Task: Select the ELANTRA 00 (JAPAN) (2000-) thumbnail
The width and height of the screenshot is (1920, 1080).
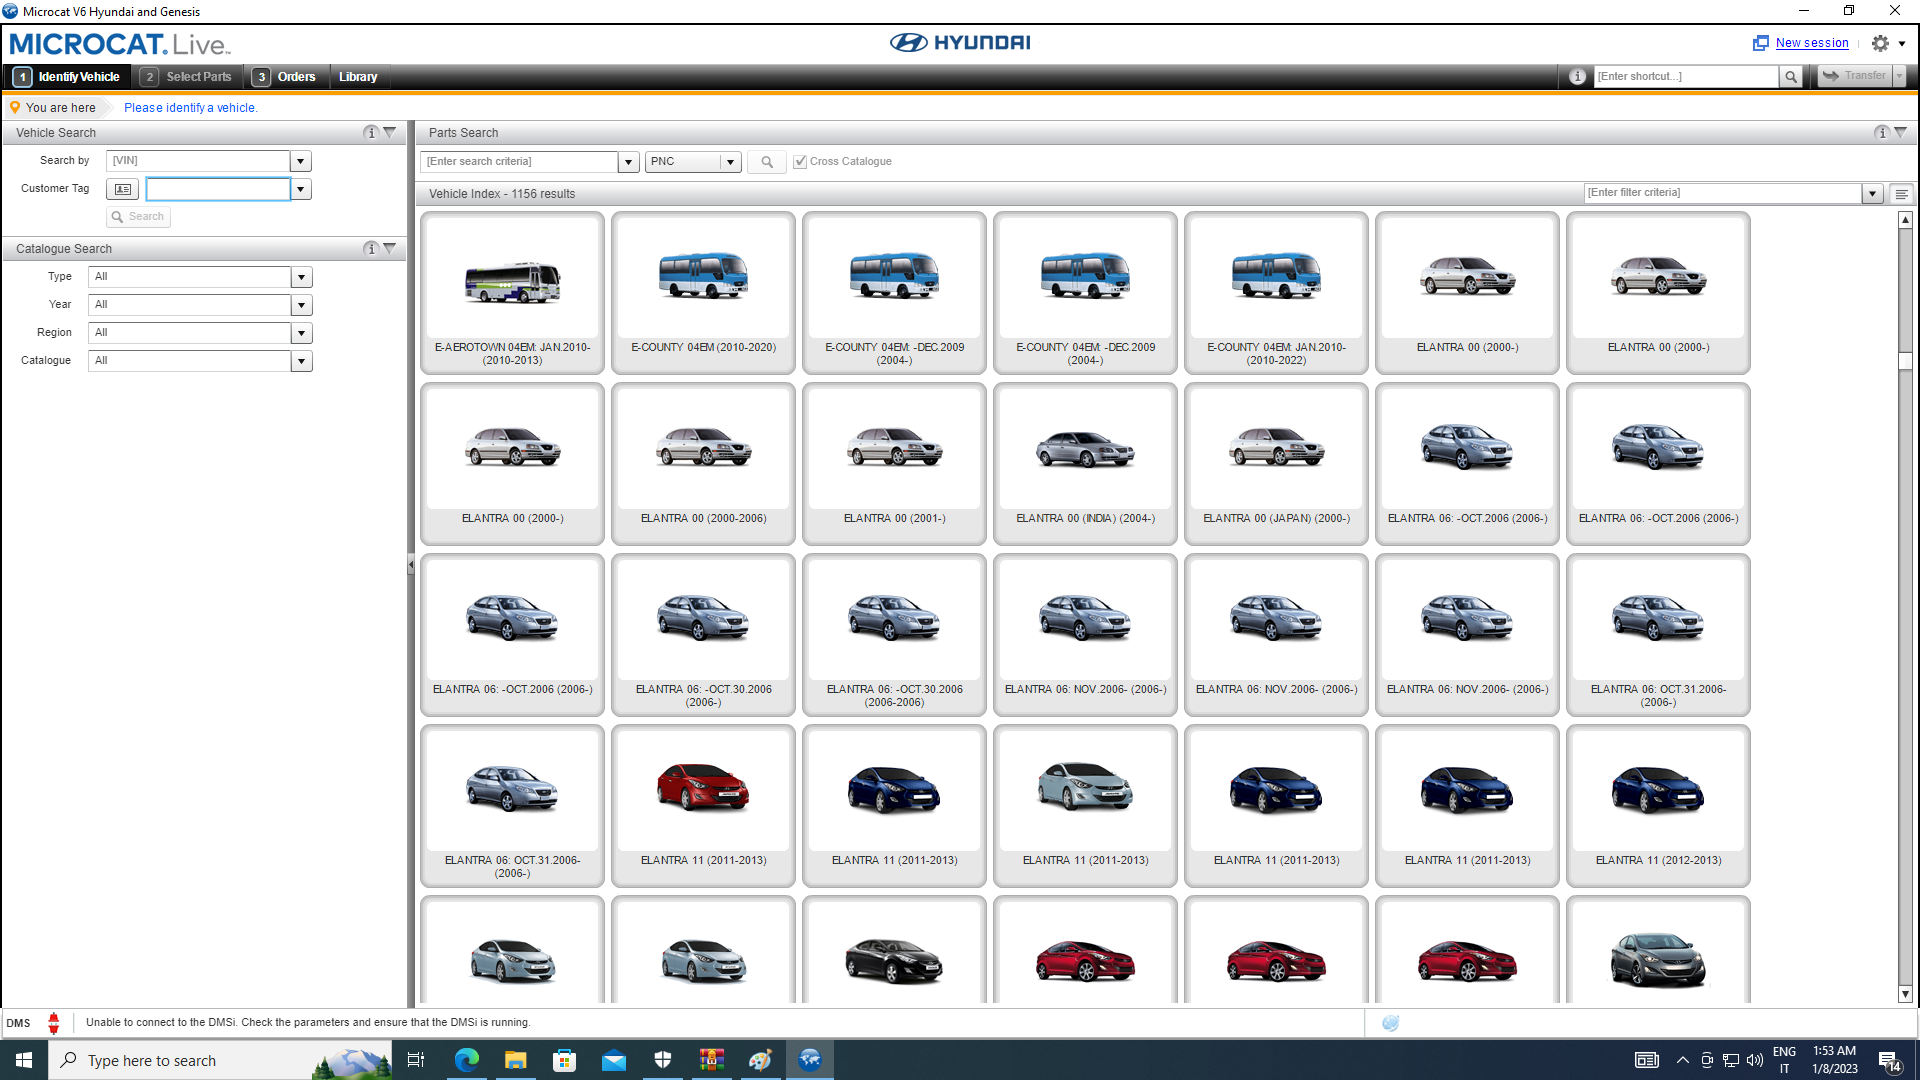Action: click(1276, 464)
